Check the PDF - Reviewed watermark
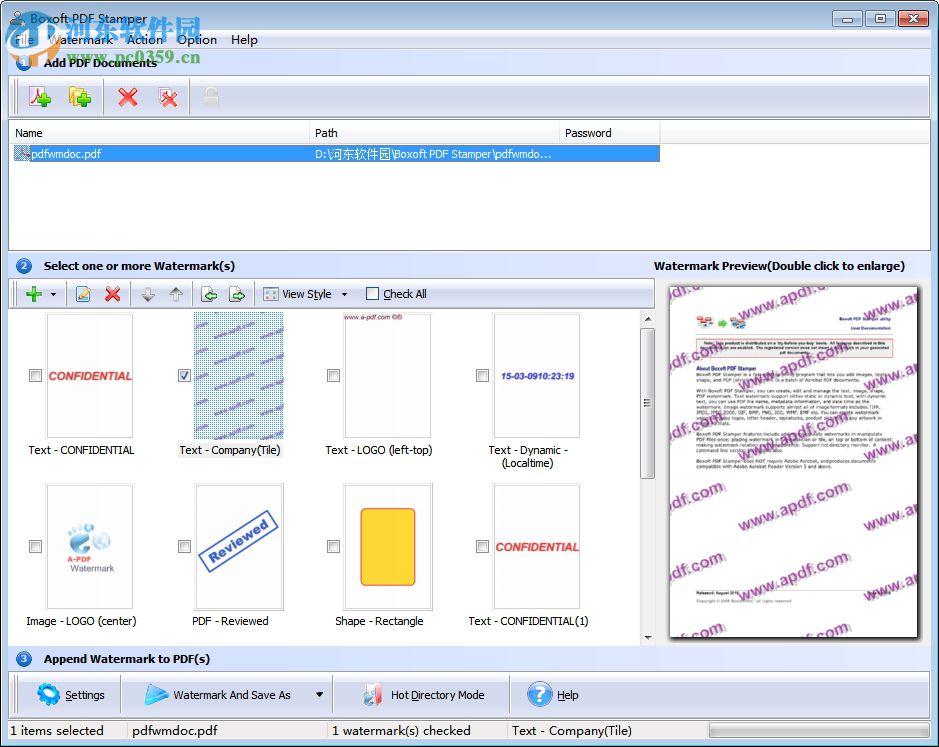Viewport: 939px width, 747px height. (184, 546)
